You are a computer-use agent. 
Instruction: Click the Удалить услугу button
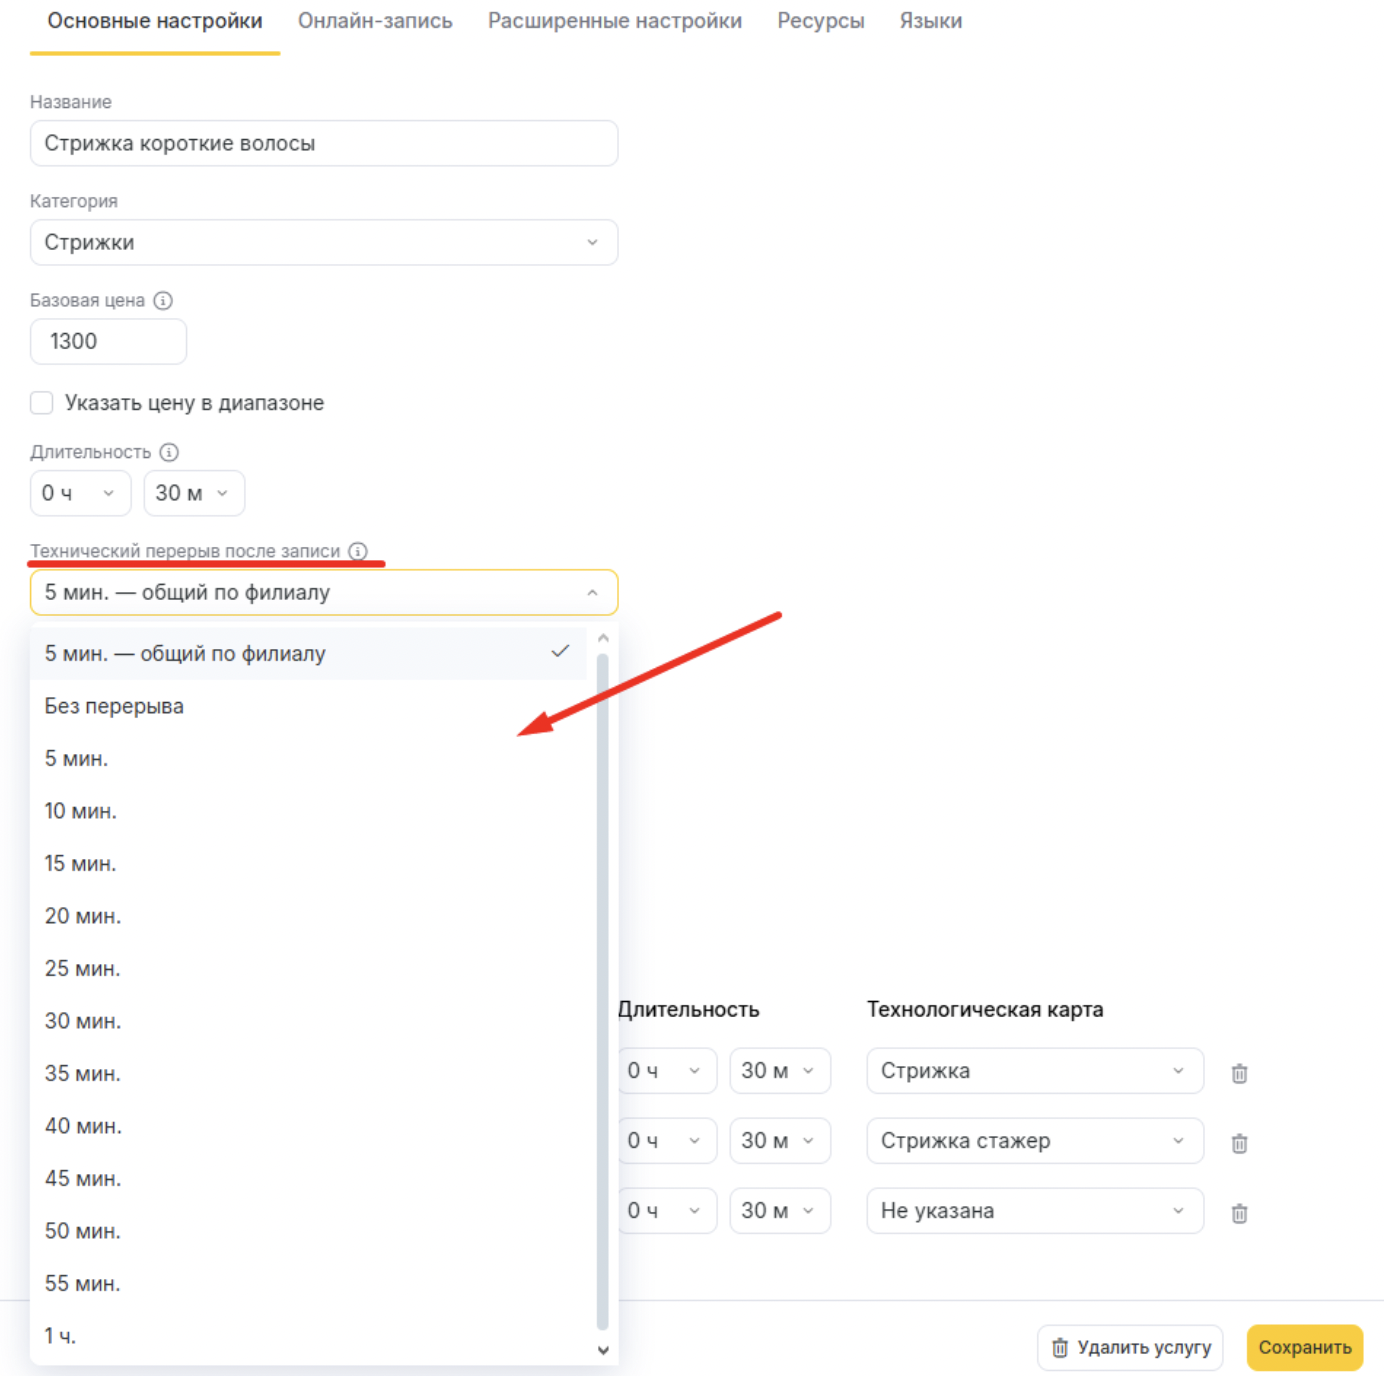click(1130, 1348)
